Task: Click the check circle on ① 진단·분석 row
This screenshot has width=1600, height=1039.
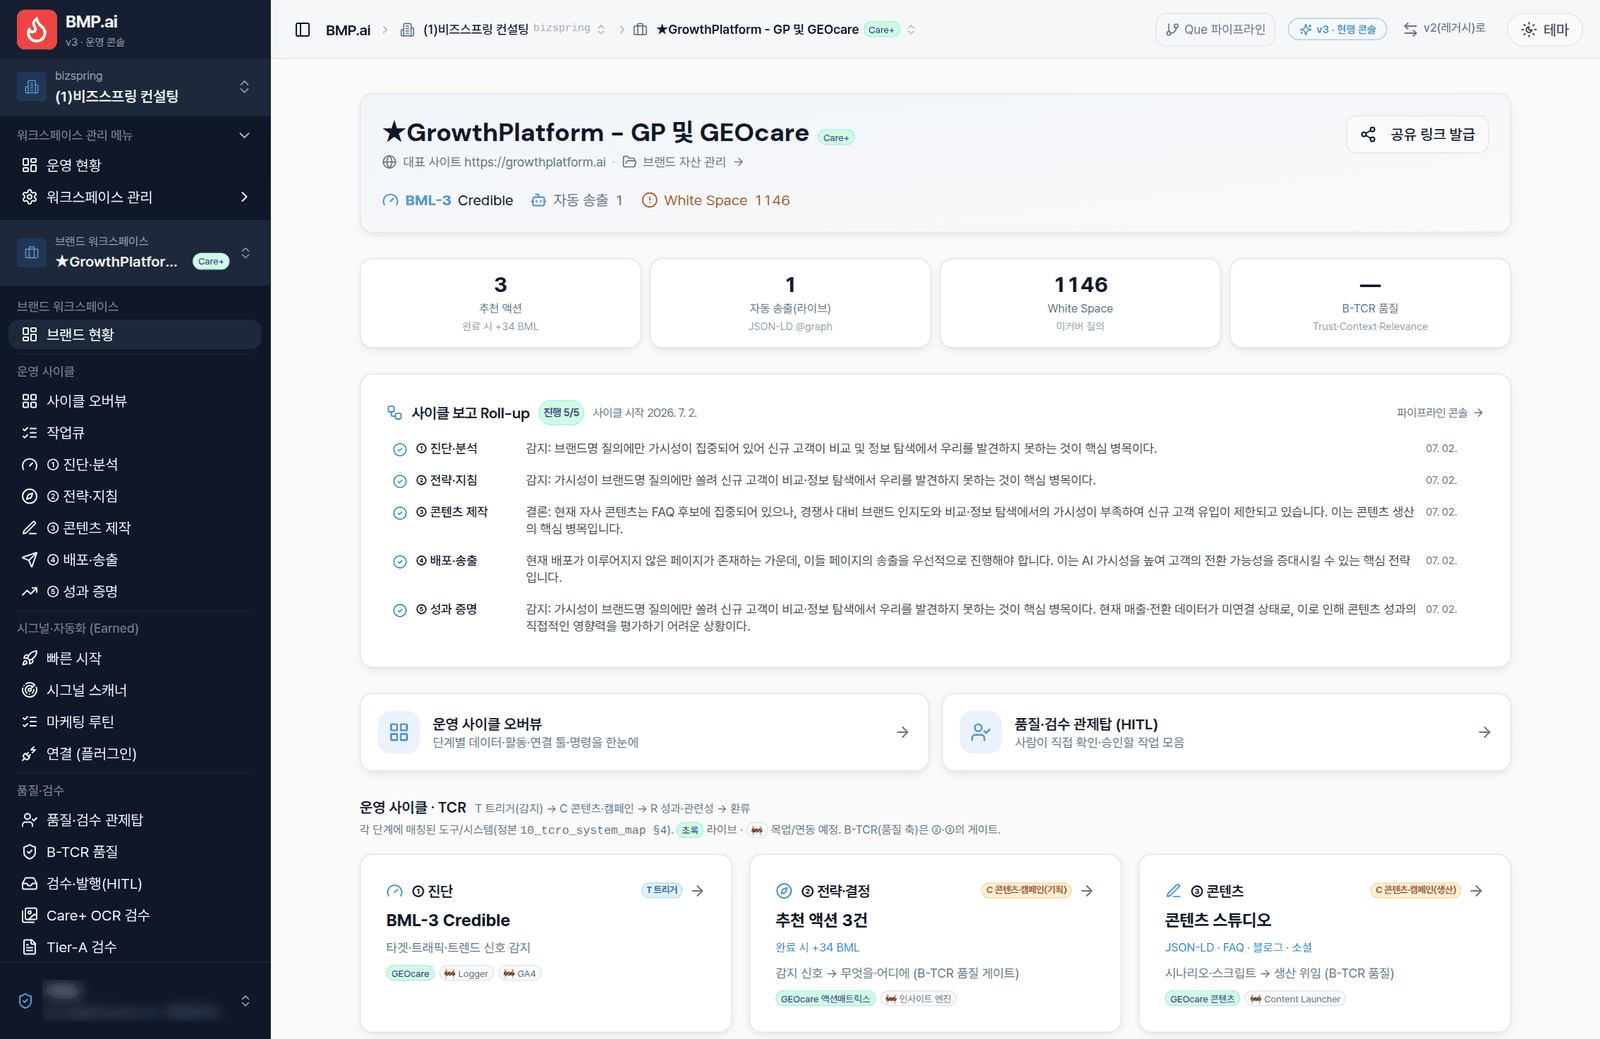Action: 399,449
